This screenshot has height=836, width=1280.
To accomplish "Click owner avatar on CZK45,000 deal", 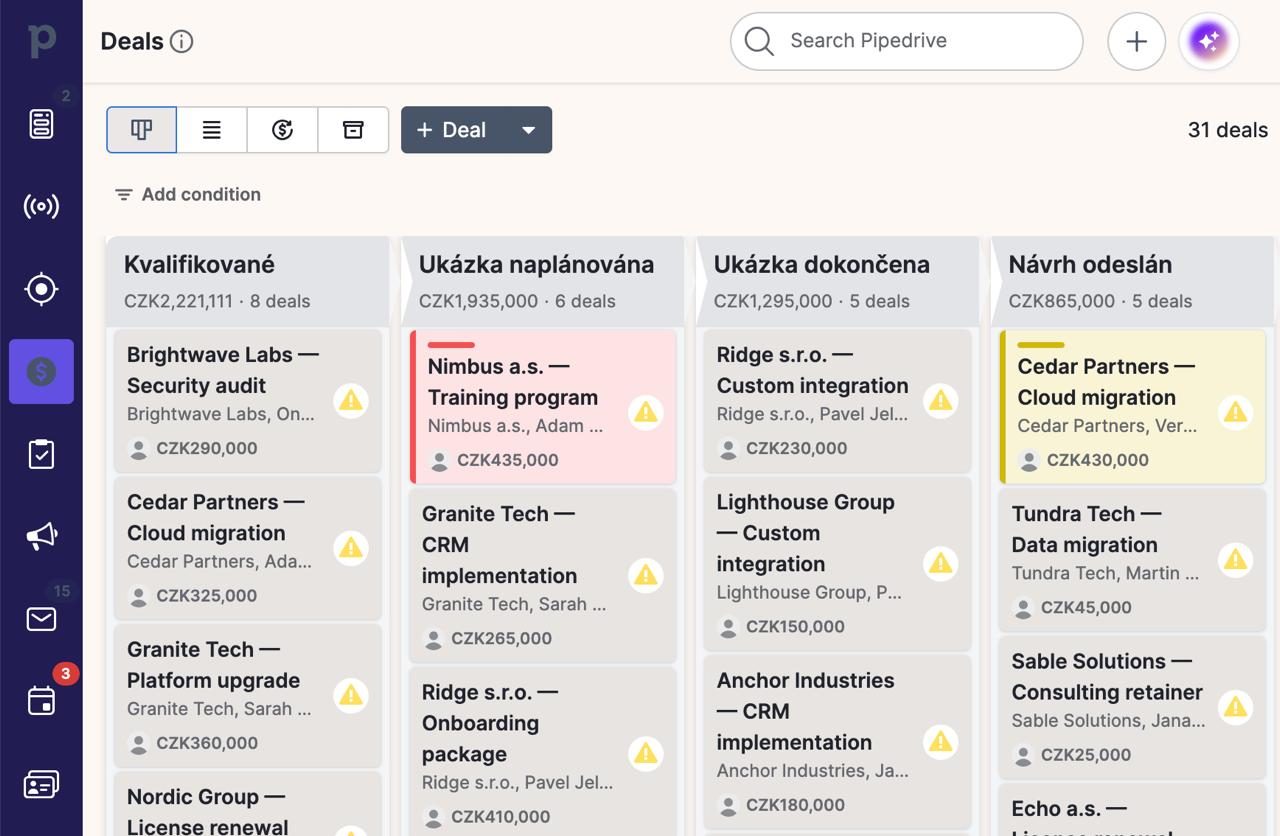I will tap(1023, 608).
